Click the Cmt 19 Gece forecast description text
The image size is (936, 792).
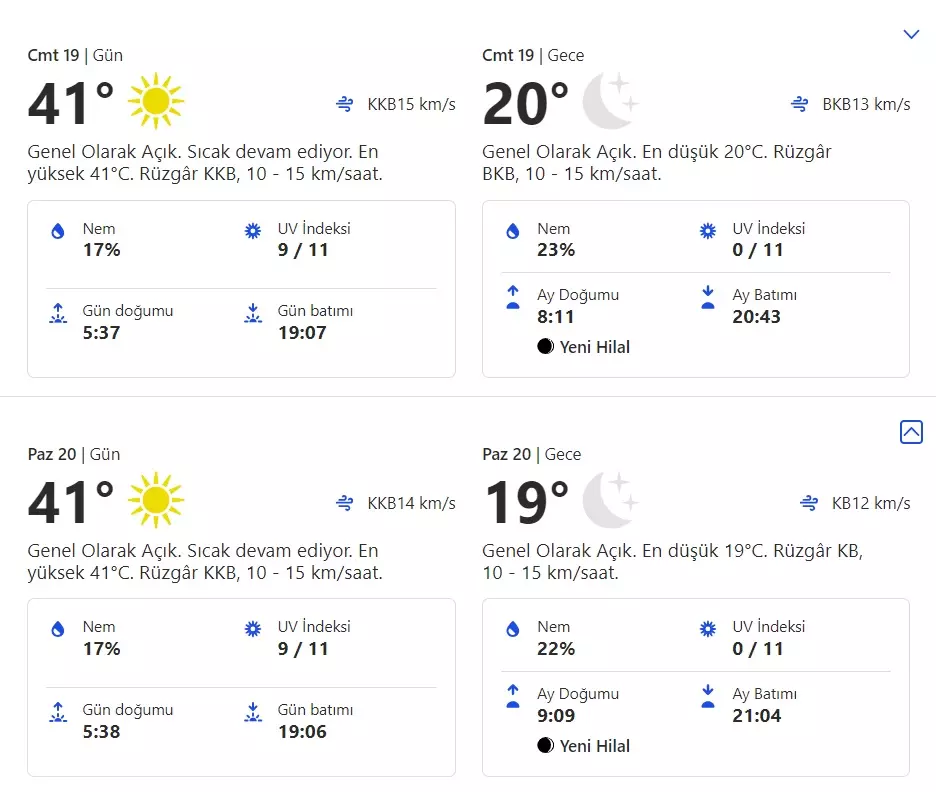(657, 163)
